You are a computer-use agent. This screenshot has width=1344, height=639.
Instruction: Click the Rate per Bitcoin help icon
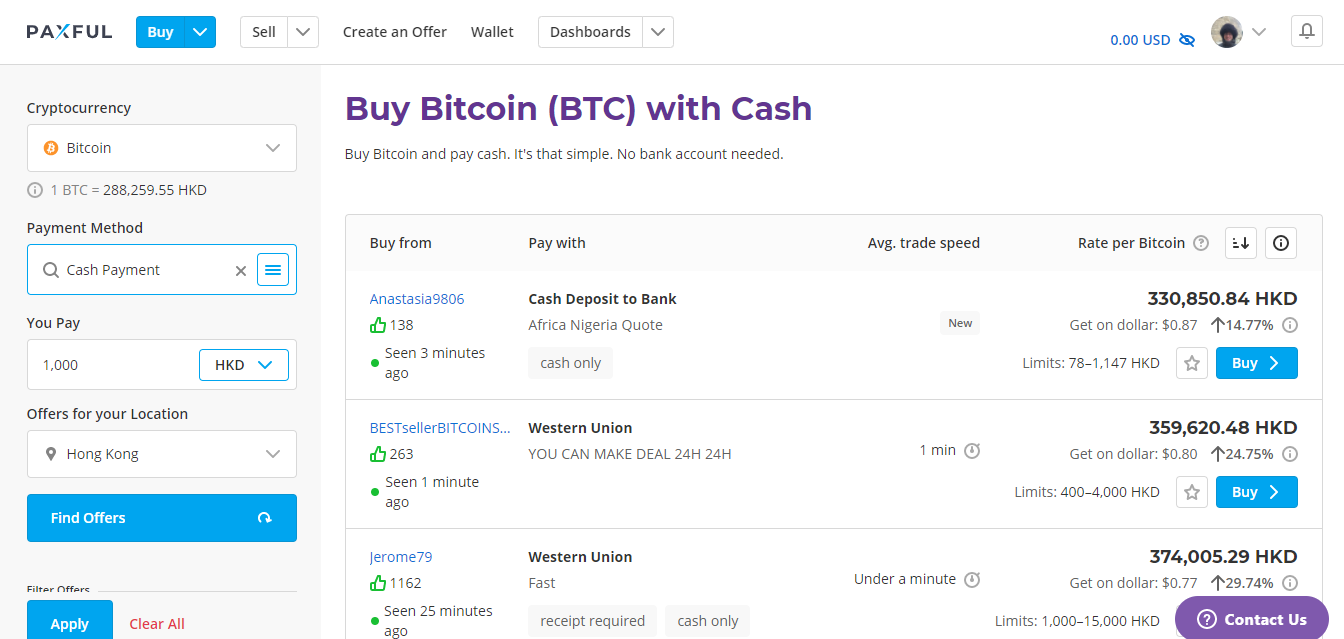[1201, 243]
